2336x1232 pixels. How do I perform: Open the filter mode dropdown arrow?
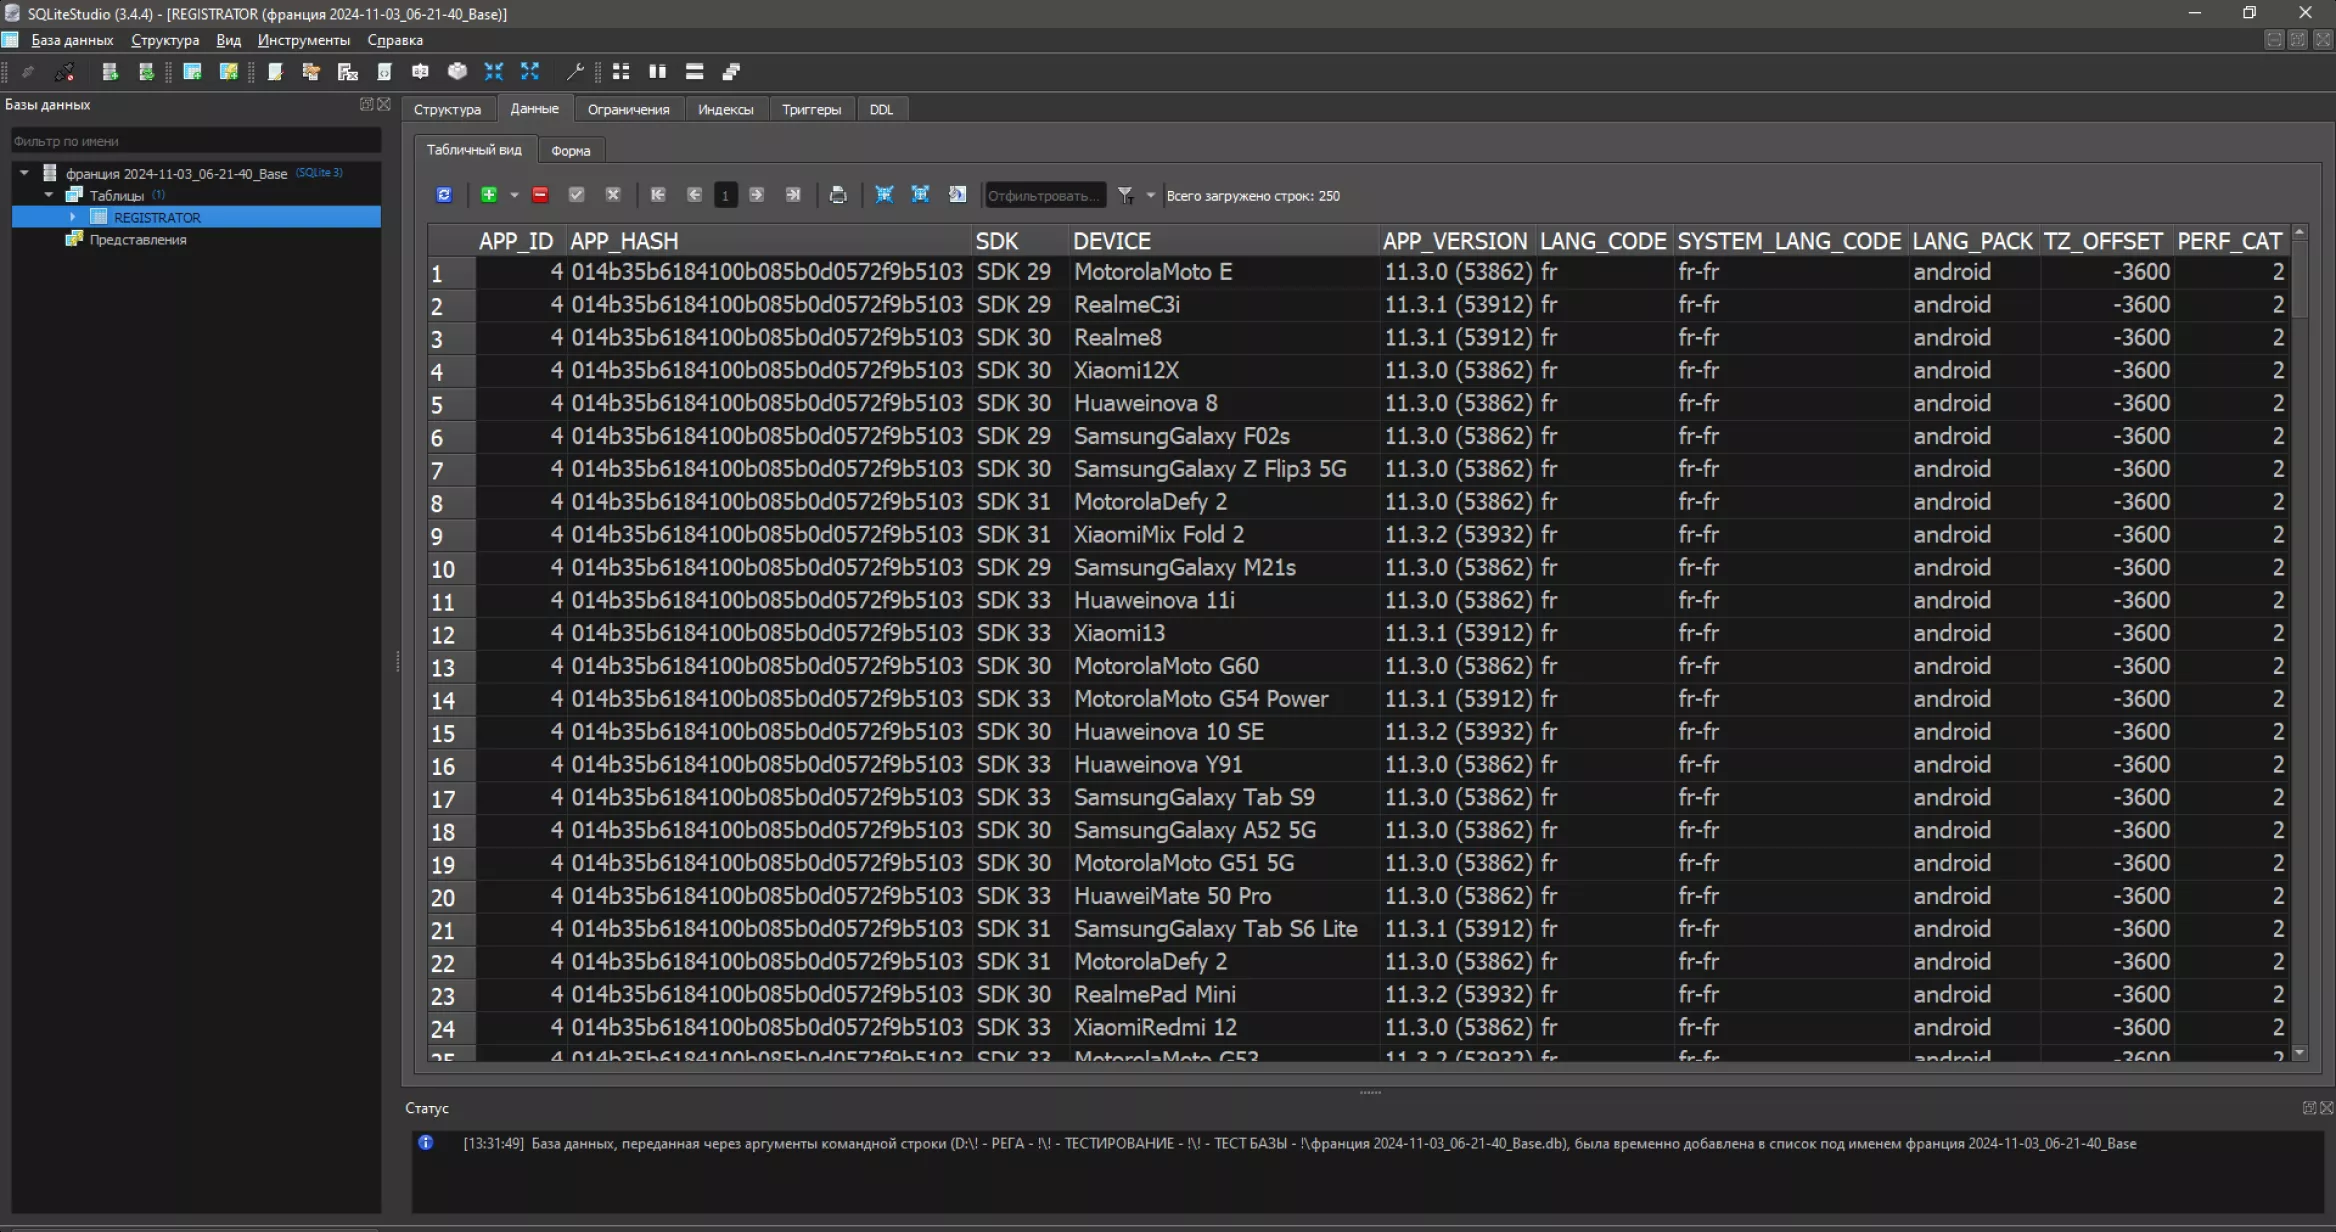point(1150,195)
